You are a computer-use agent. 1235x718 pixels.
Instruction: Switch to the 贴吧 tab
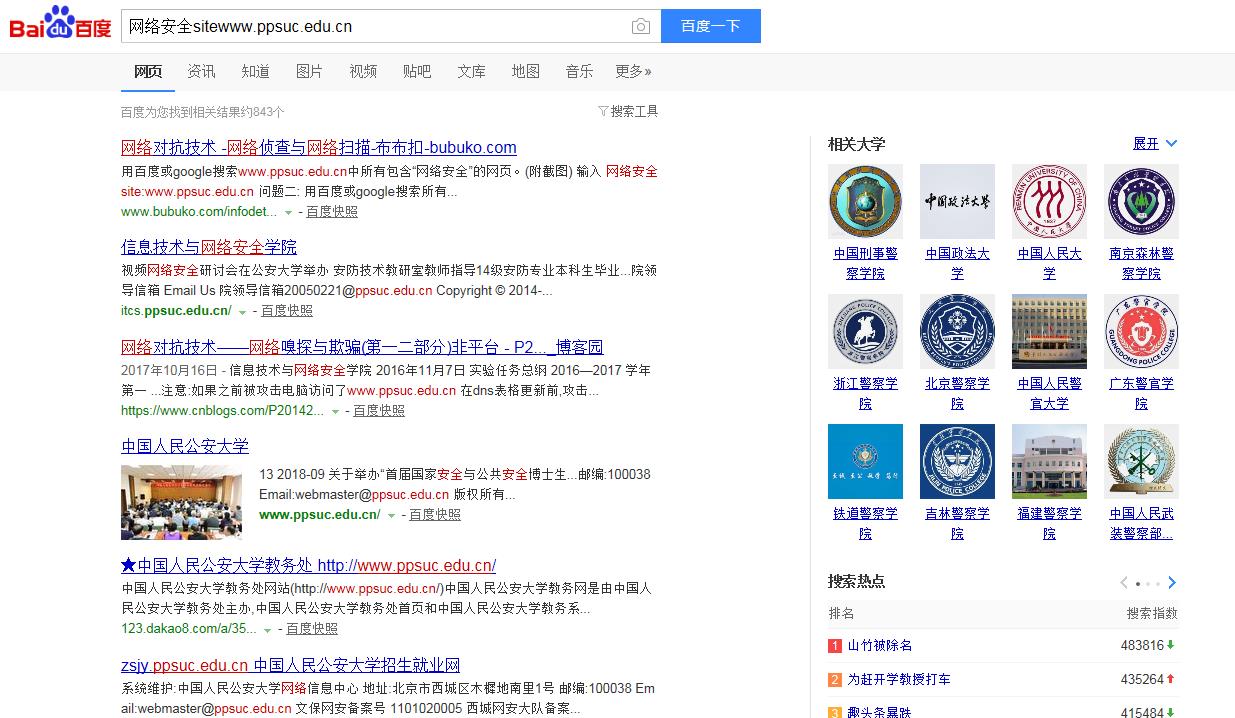point(417,71)
